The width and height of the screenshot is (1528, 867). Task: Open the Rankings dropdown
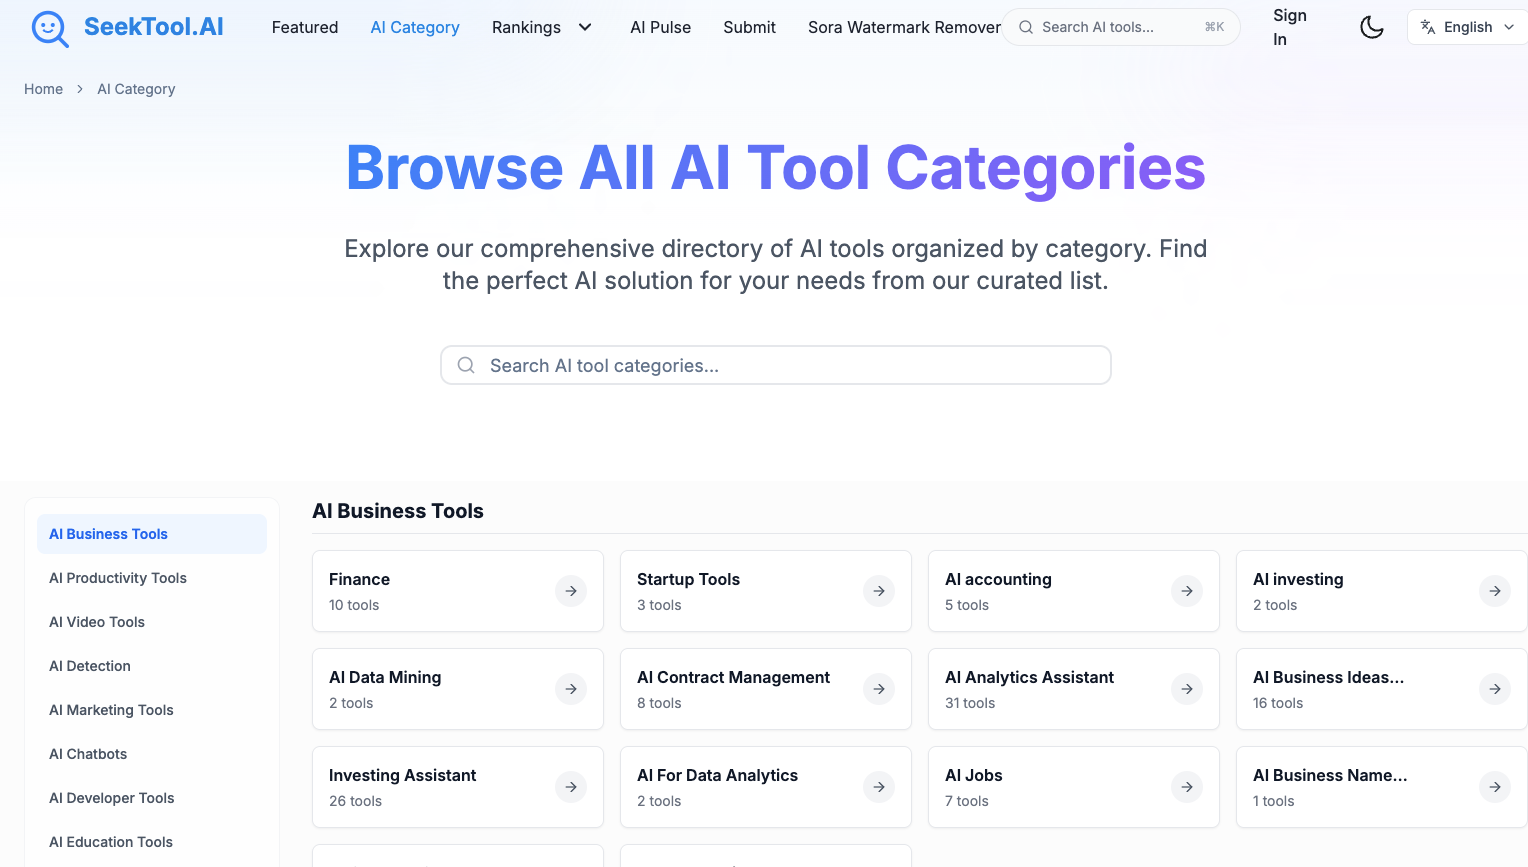coord(543,27)
